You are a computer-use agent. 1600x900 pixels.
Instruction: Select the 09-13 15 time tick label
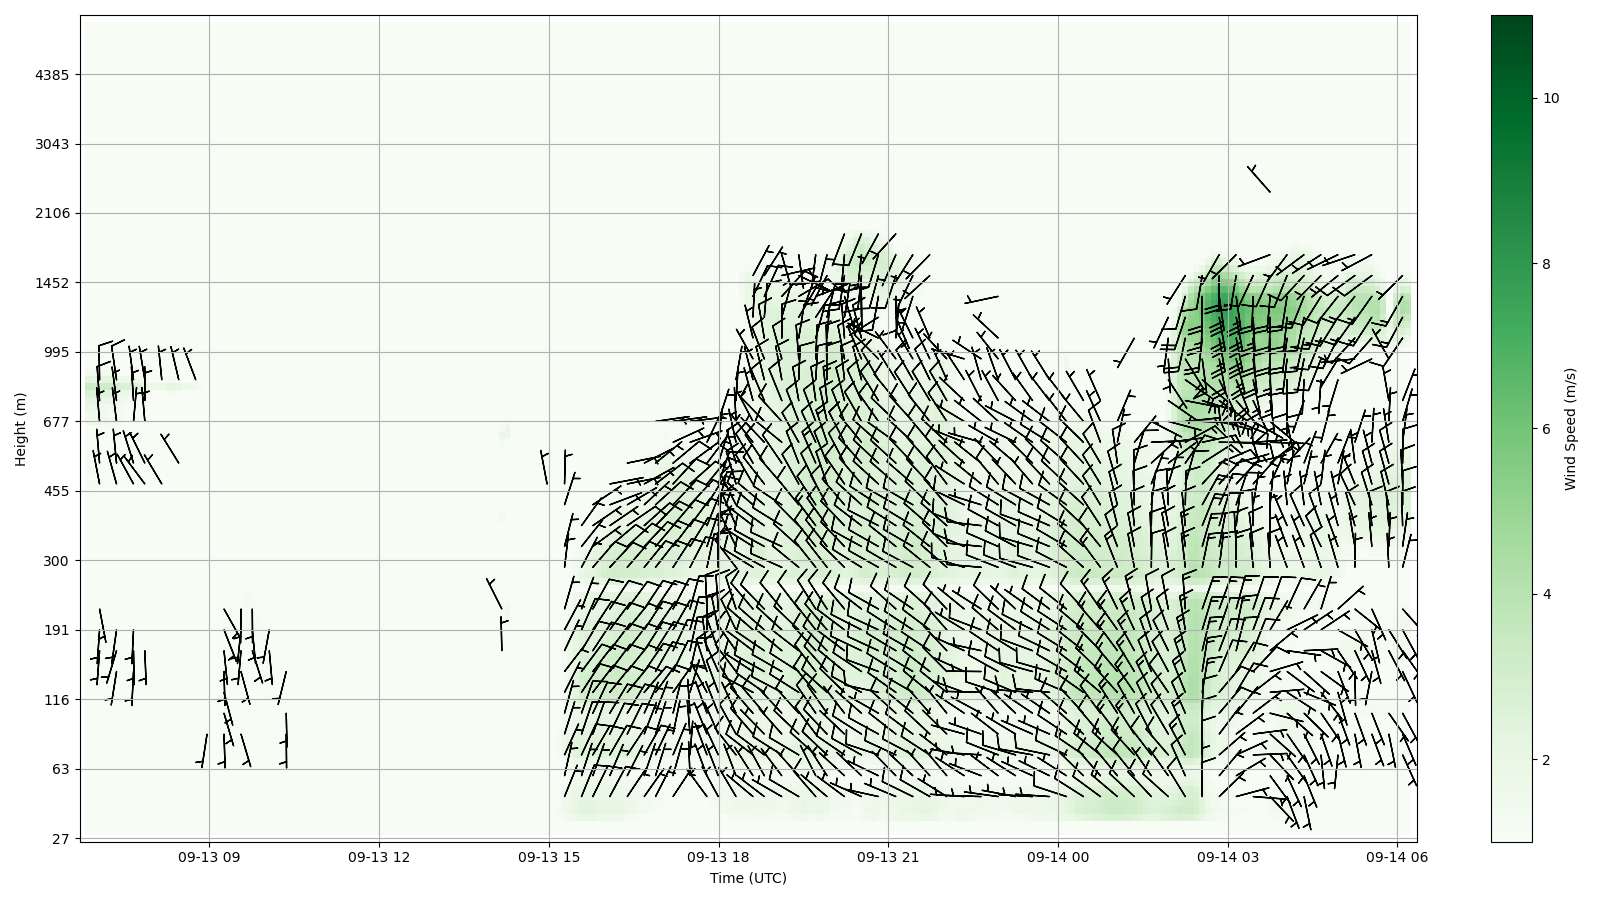point(549,857)
